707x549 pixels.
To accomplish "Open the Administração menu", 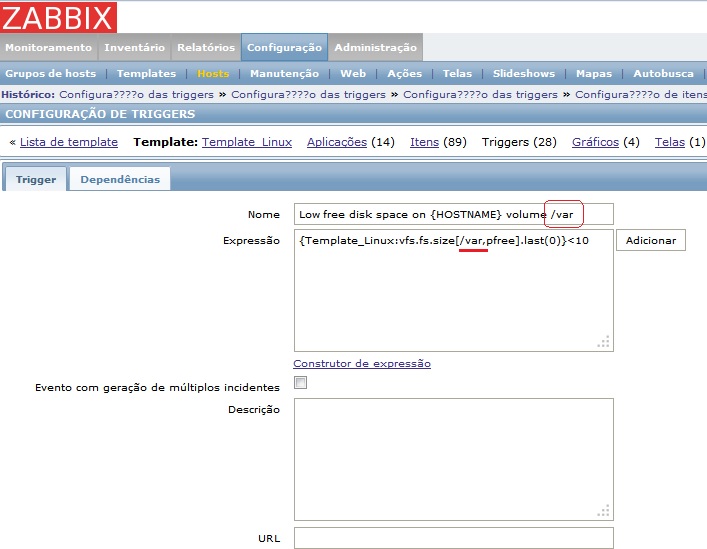I will 376,47.
